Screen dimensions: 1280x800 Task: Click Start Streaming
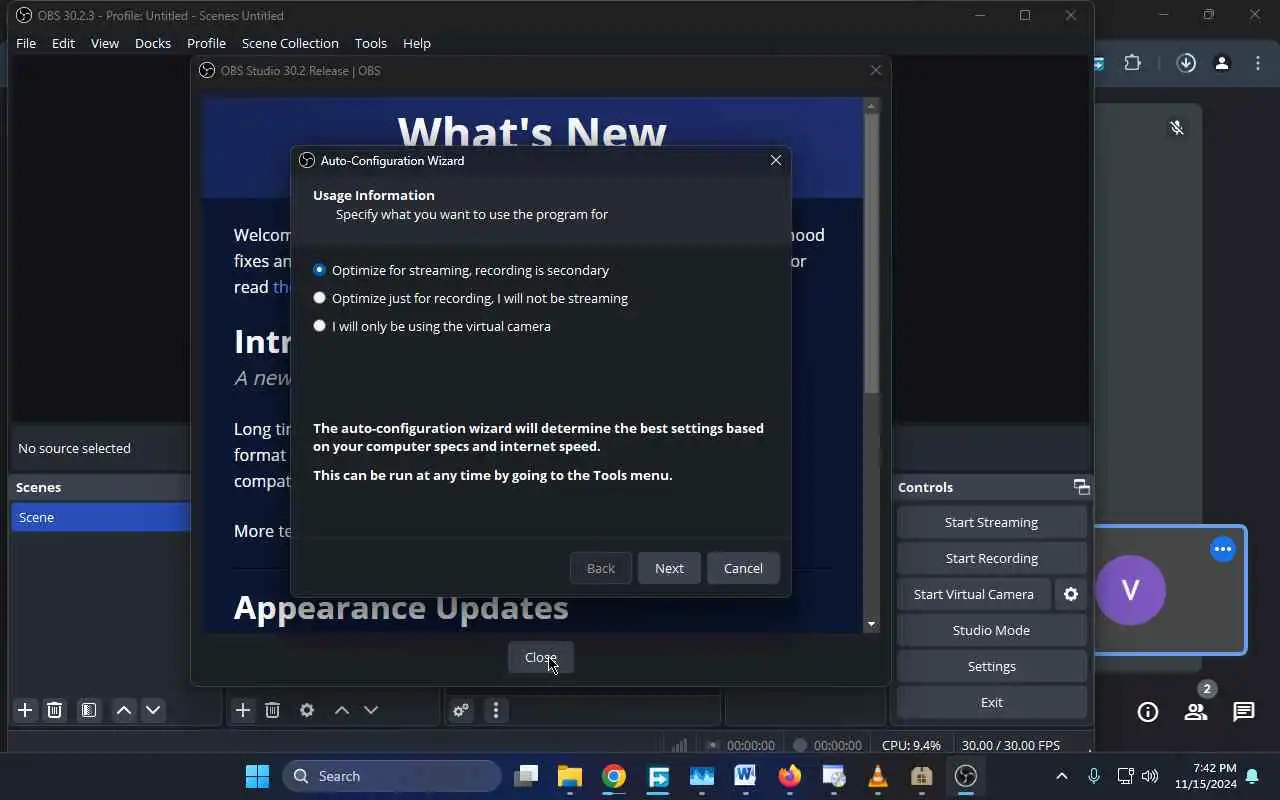[x=991, y=522]
